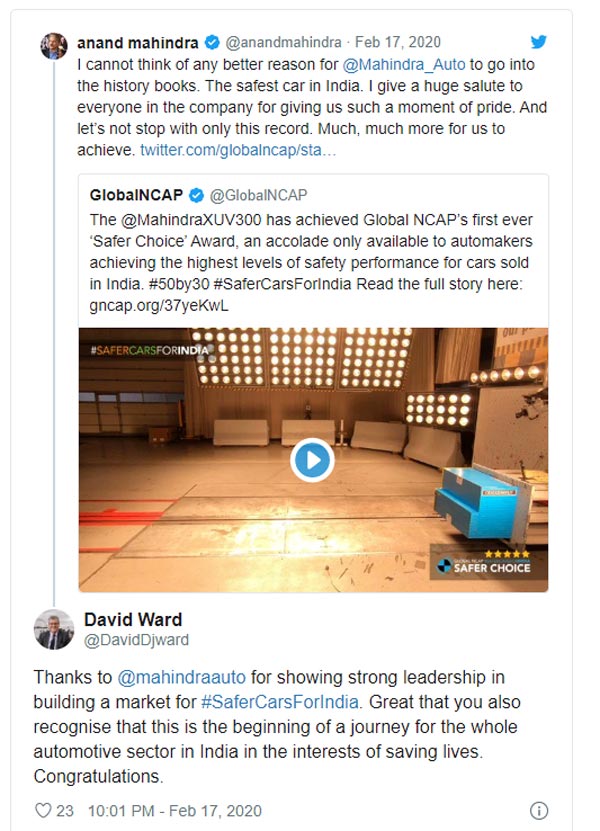Like David Ward's tweet with the heart

tap(43, 810)
